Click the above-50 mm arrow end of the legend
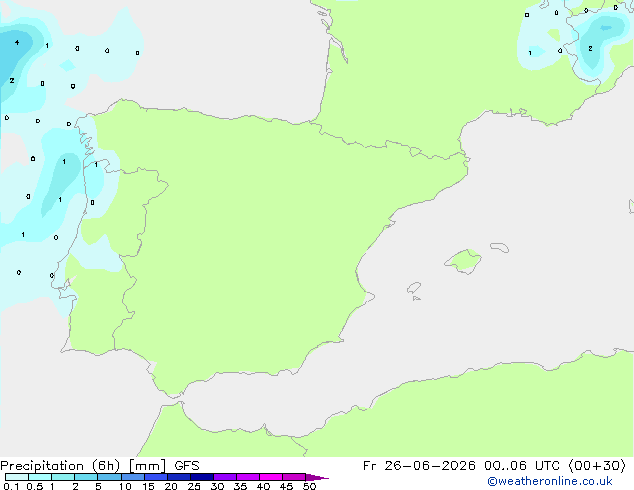This screenshot has height=490, width=634. 317,477
